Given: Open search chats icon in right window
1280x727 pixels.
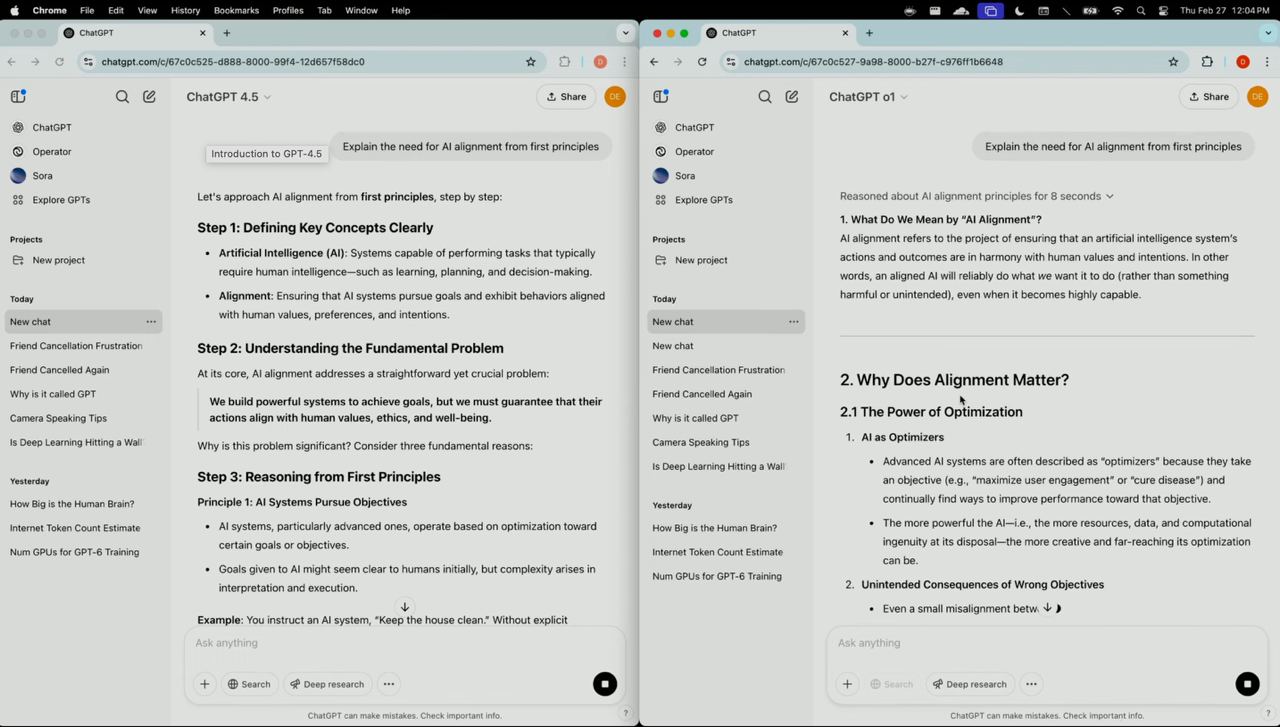Looking at the screenshot, I should click(x=765, y=97).
